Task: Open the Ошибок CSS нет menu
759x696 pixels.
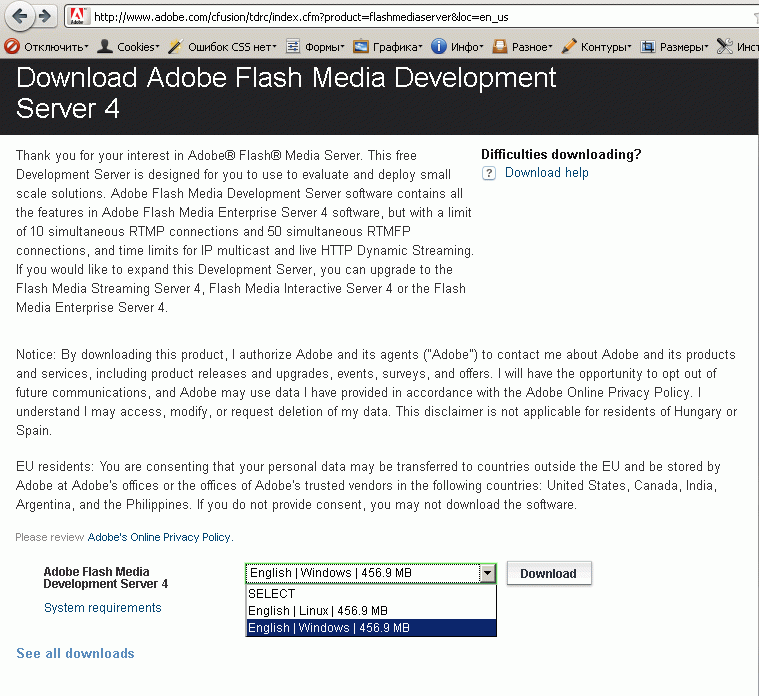Action: (x=232, y=47)
